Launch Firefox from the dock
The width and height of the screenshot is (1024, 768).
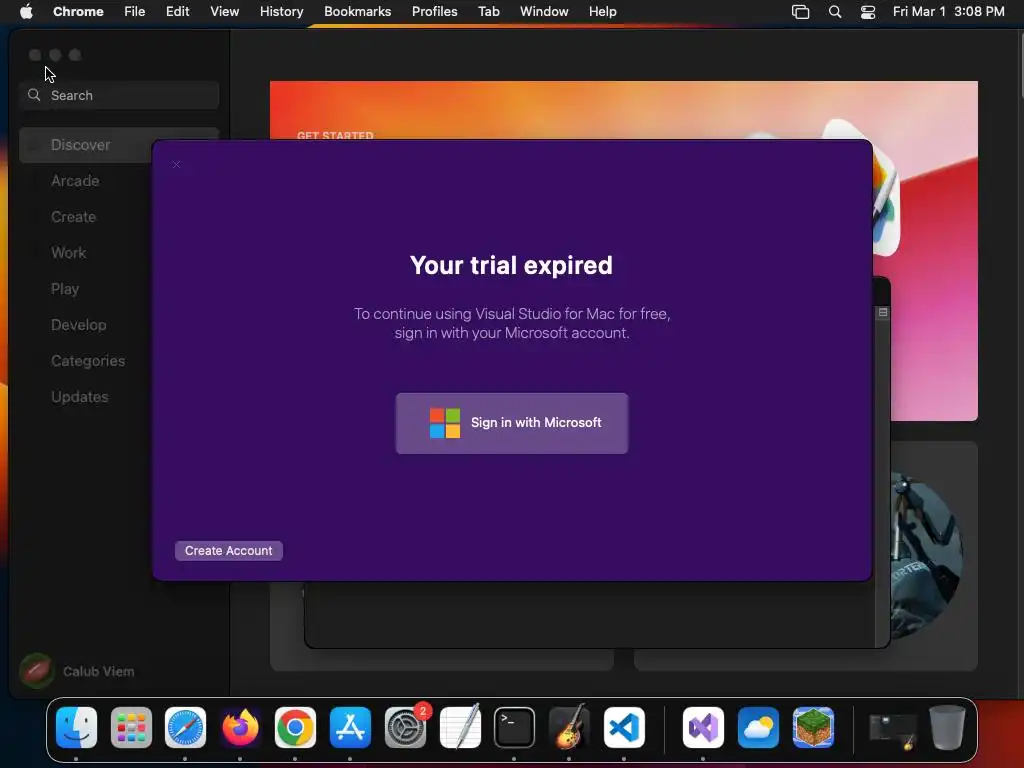click(240, 728)
